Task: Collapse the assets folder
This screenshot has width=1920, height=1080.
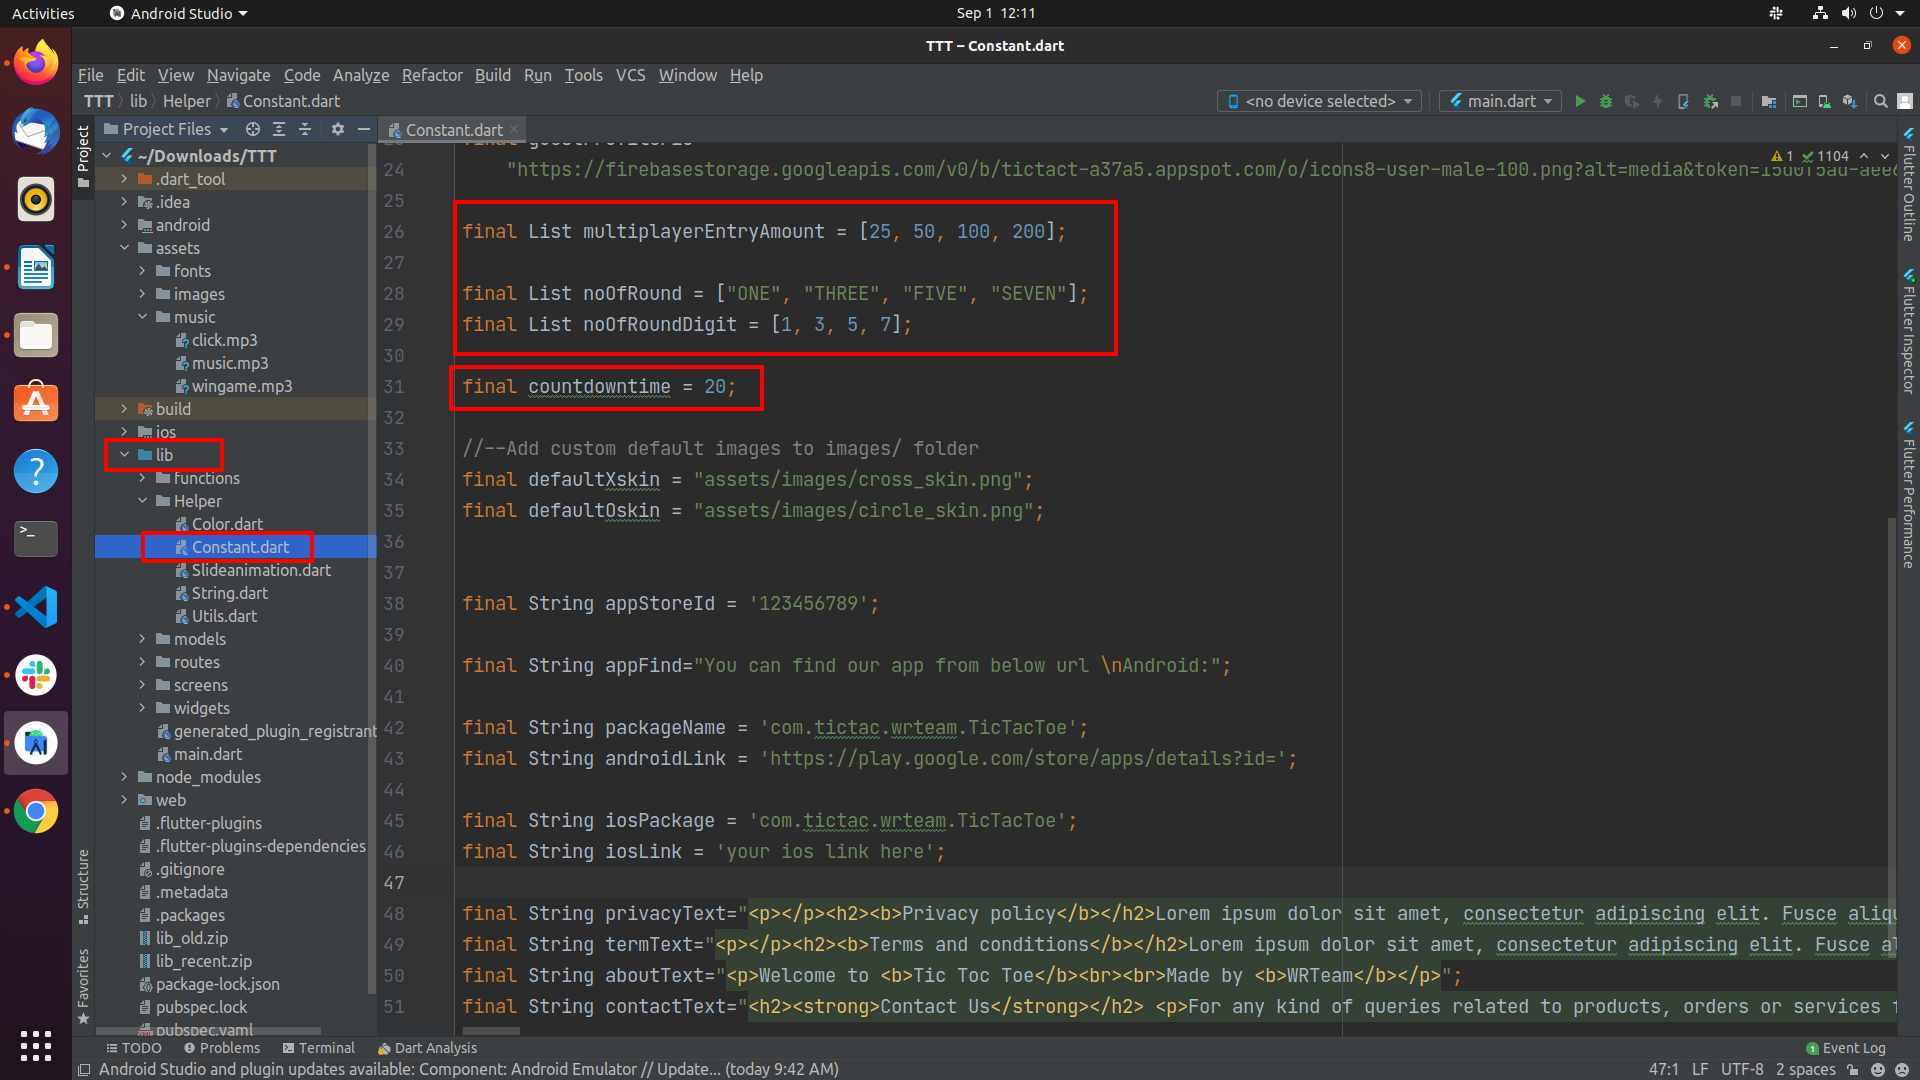Action: 125,248
